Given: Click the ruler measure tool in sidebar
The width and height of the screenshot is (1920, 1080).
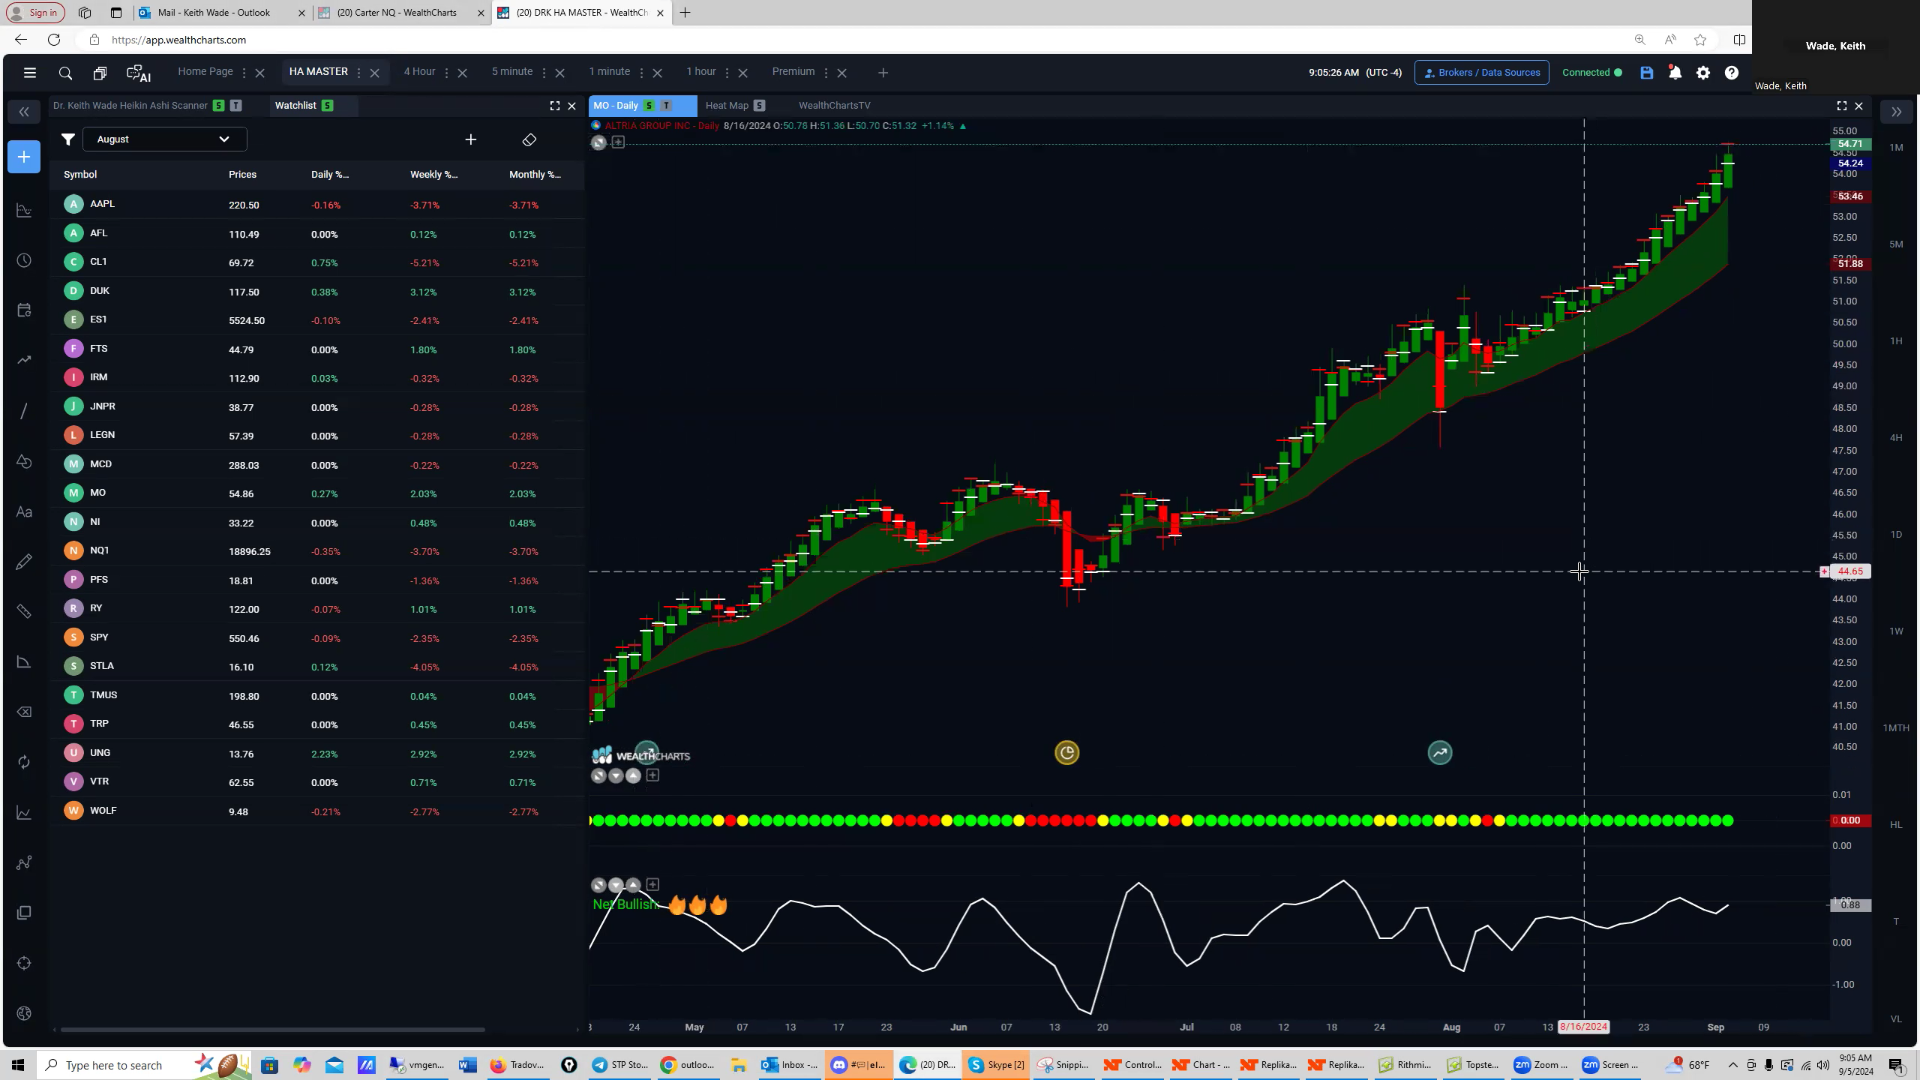Looking at the screenshot, I should [24, 612].
